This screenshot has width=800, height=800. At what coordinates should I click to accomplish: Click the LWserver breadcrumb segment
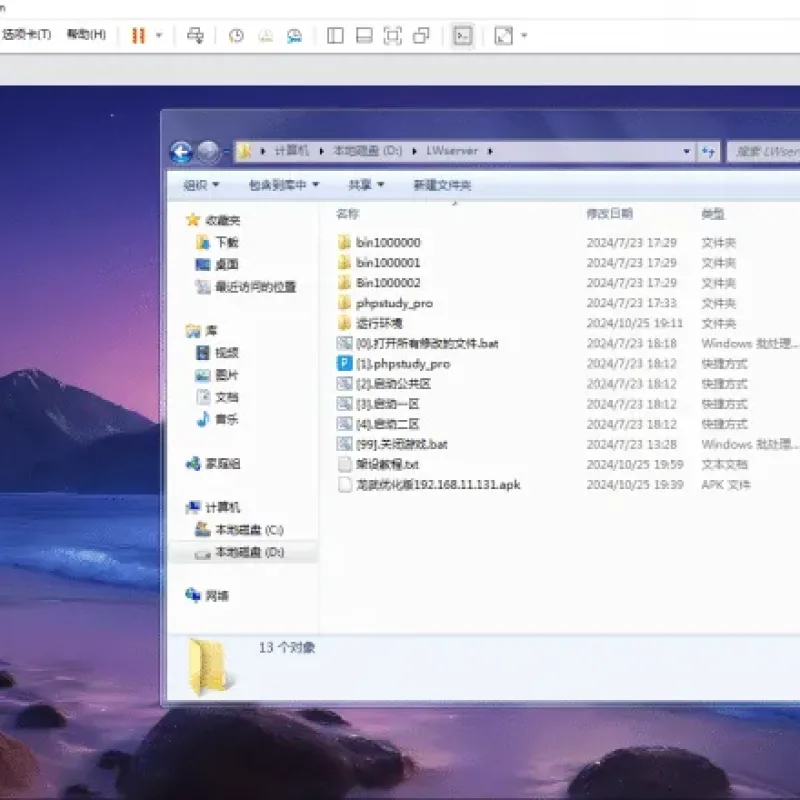click(452, 151)
